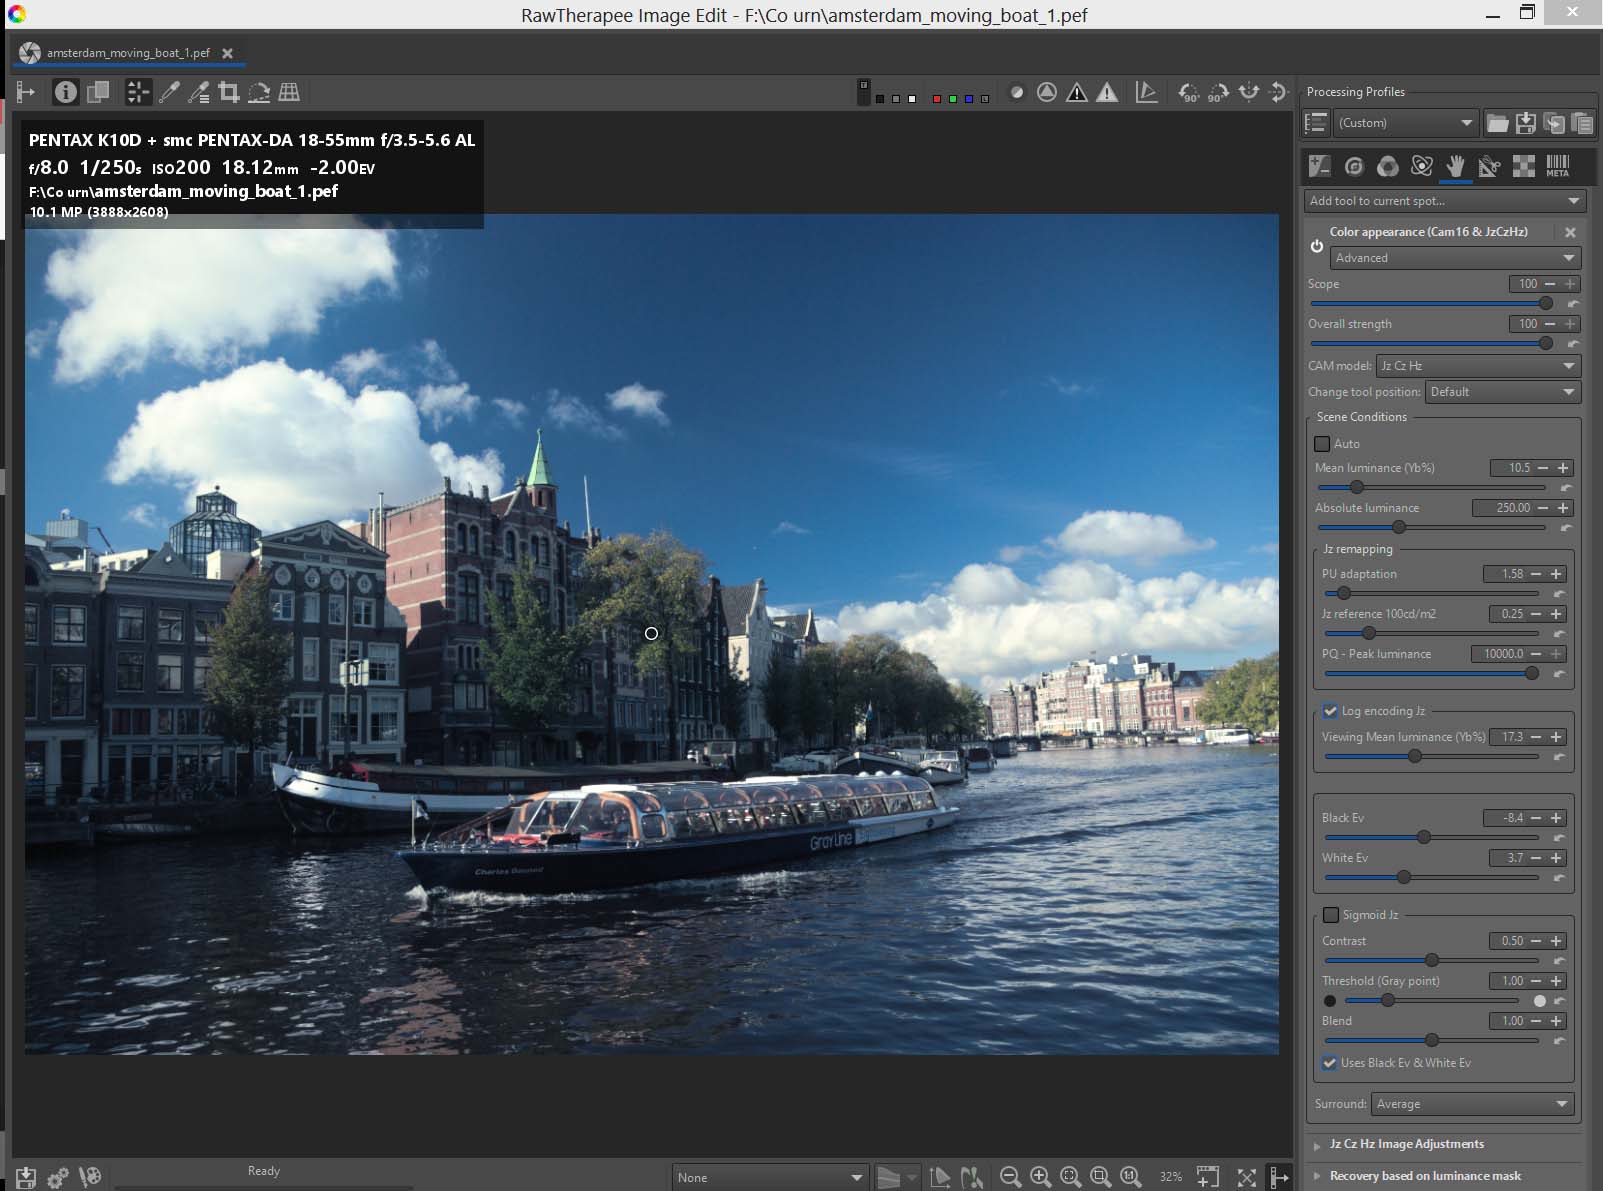Pick the Perspective correction grid tool
This screenshot has height=1191, width=1603.
pyautogui.click(x=289, y=93)
